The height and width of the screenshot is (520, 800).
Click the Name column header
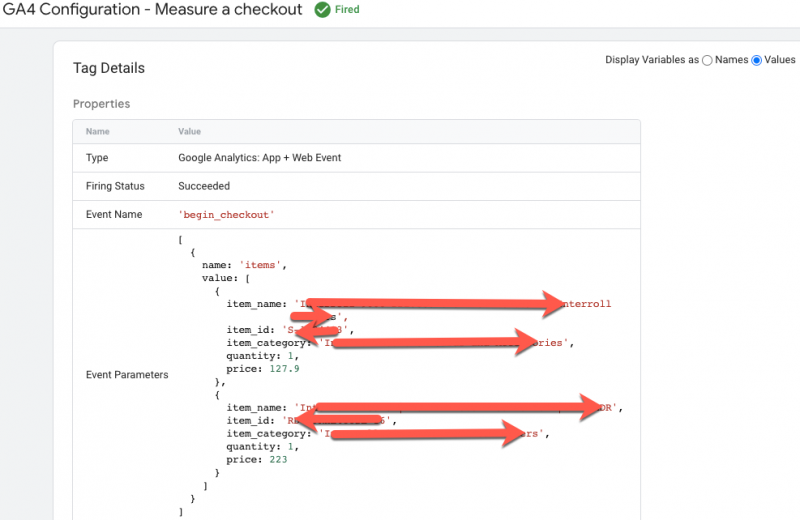point(97,131)
